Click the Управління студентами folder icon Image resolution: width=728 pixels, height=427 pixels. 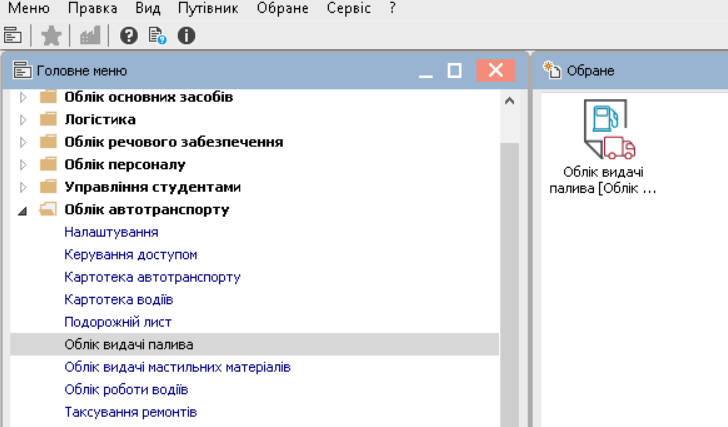pyautogui.click(x=48, y=187)
